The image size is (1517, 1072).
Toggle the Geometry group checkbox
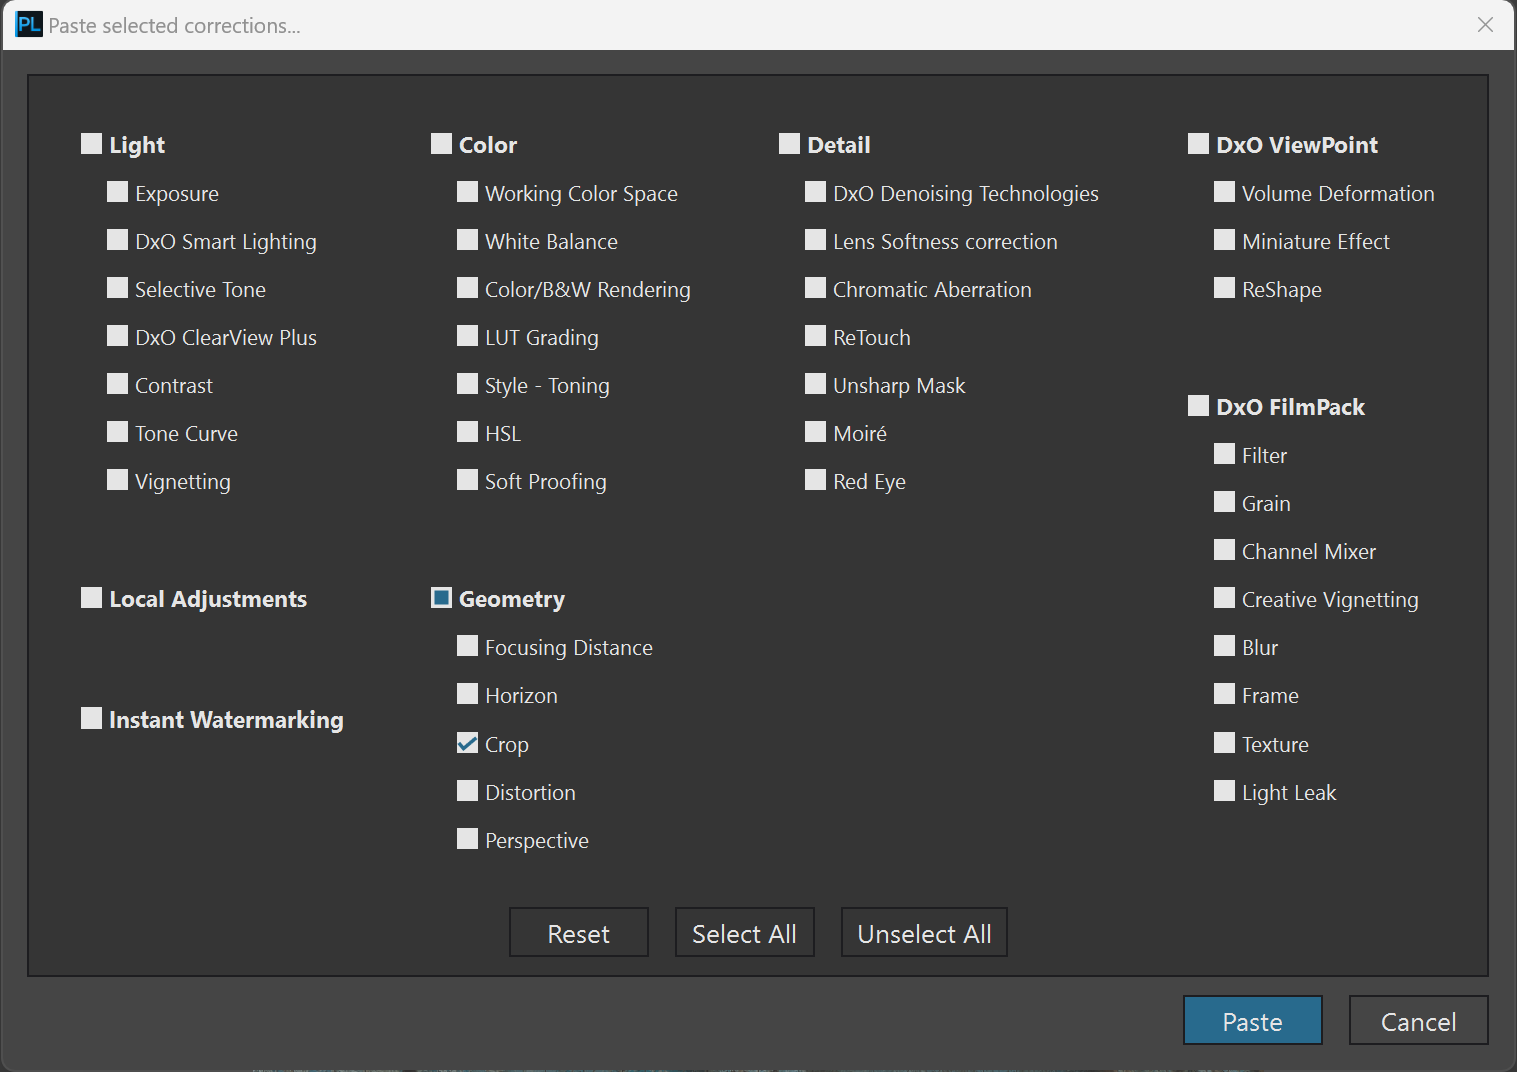click(441, 598)
